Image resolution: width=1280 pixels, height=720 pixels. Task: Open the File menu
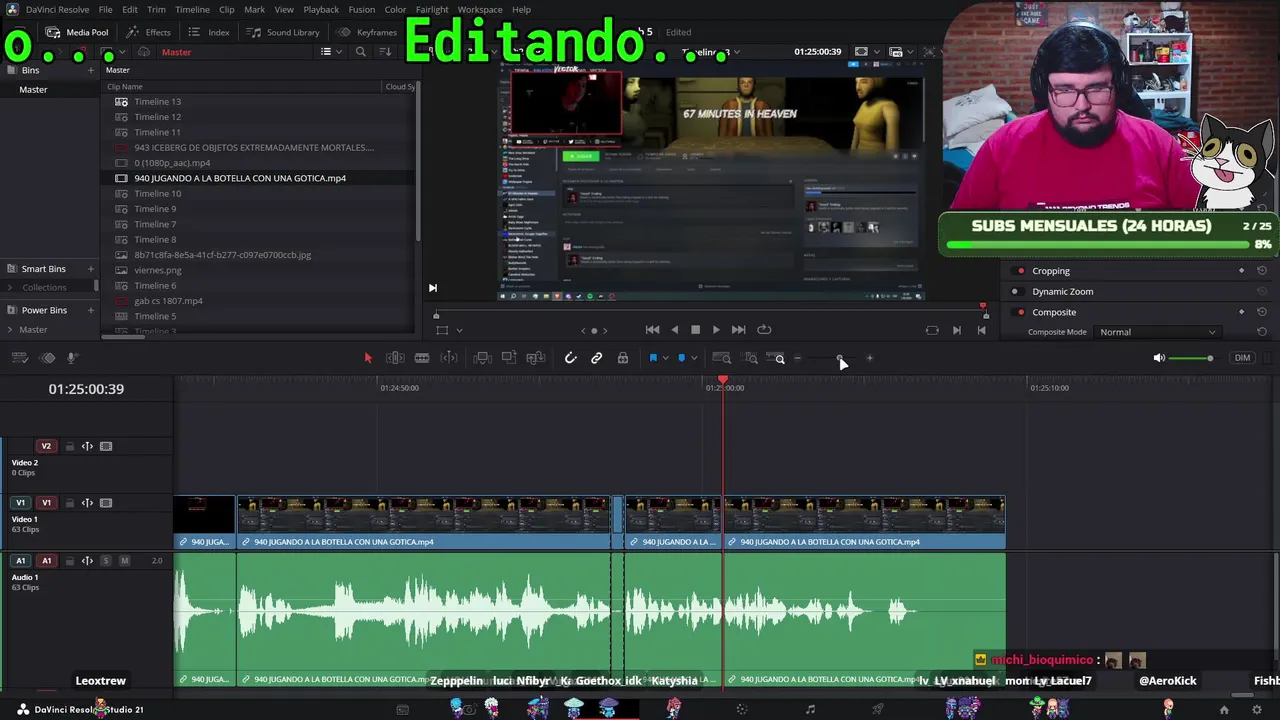pos(105,10)
